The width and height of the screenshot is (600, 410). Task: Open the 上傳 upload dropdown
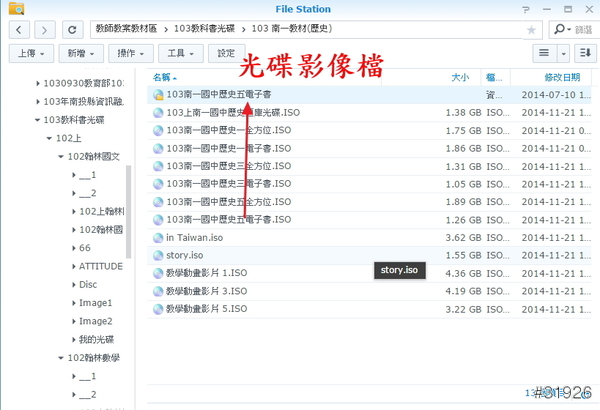point(29,53)
